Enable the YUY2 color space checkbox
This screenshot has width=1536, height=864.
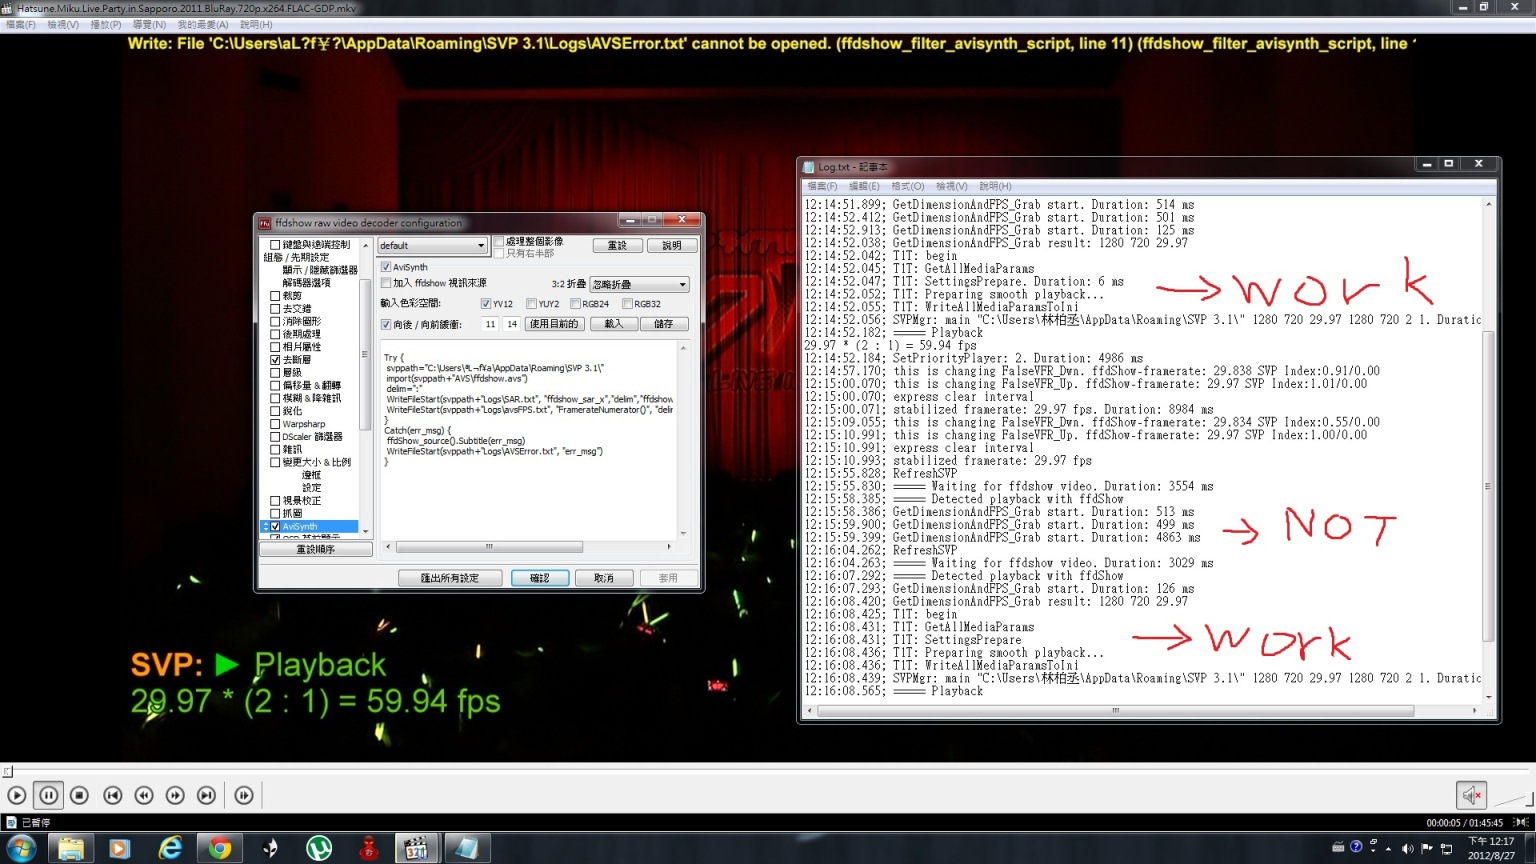click(532, 304)
